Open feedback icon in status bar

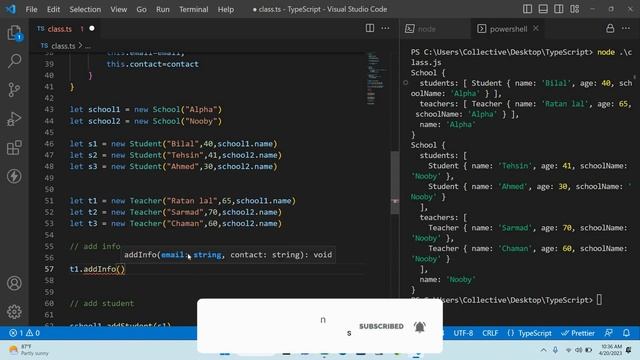609,333
